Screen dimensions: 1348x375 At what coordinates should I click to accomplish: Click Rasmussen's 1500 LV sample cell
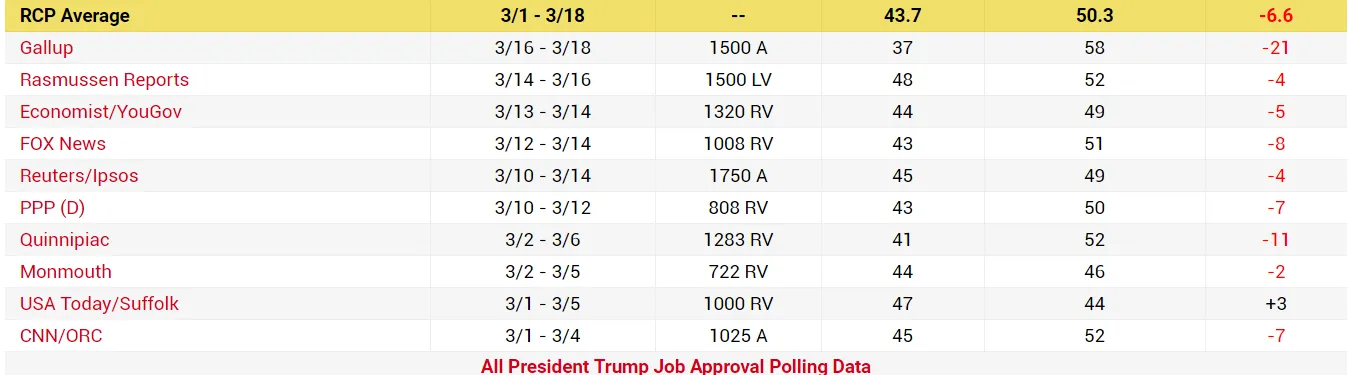click(x=738, y=80)
